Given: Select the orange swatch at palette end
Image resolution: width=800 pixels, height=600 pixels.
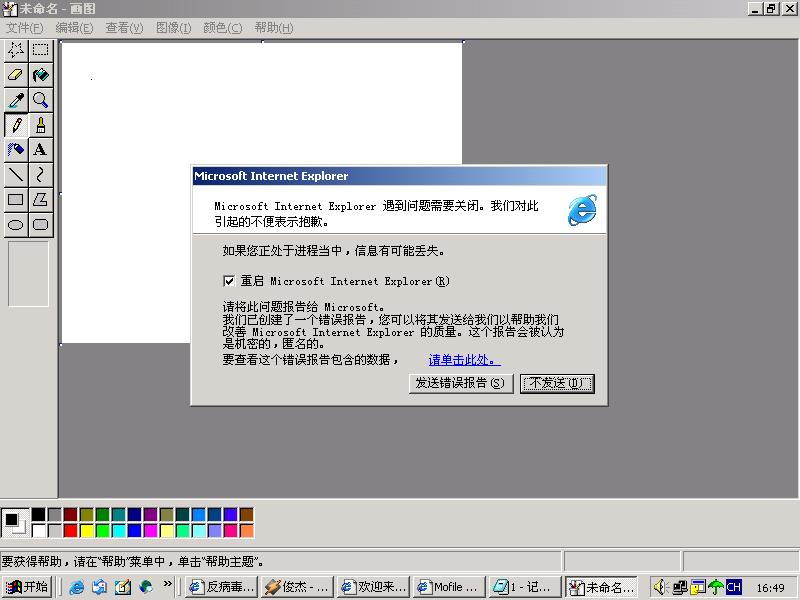Looking at the screenshot, I should [247, 531].
